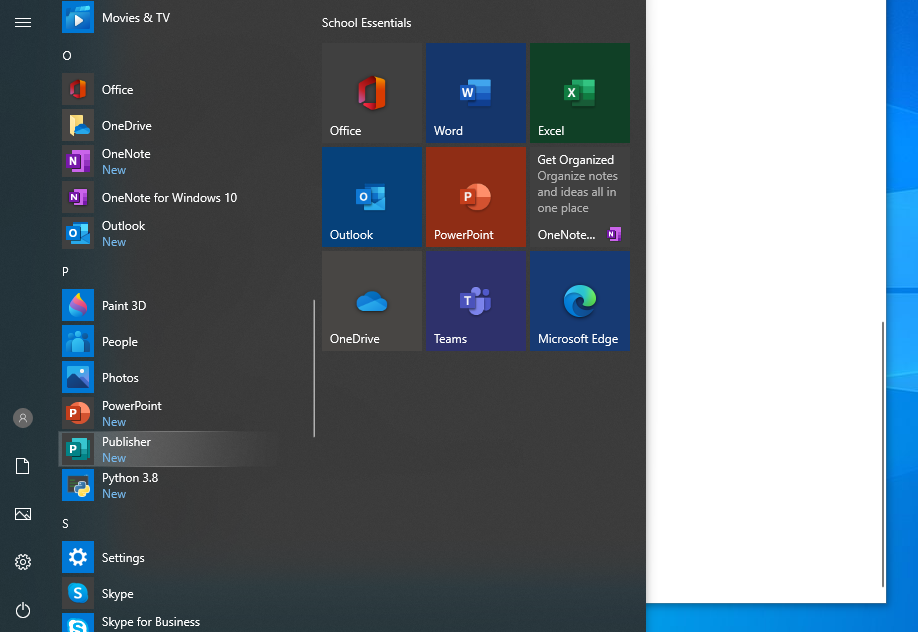Click the app list scrollbar thumb
The height and width of the screenshot is (632, 918).
pos(314,368)
